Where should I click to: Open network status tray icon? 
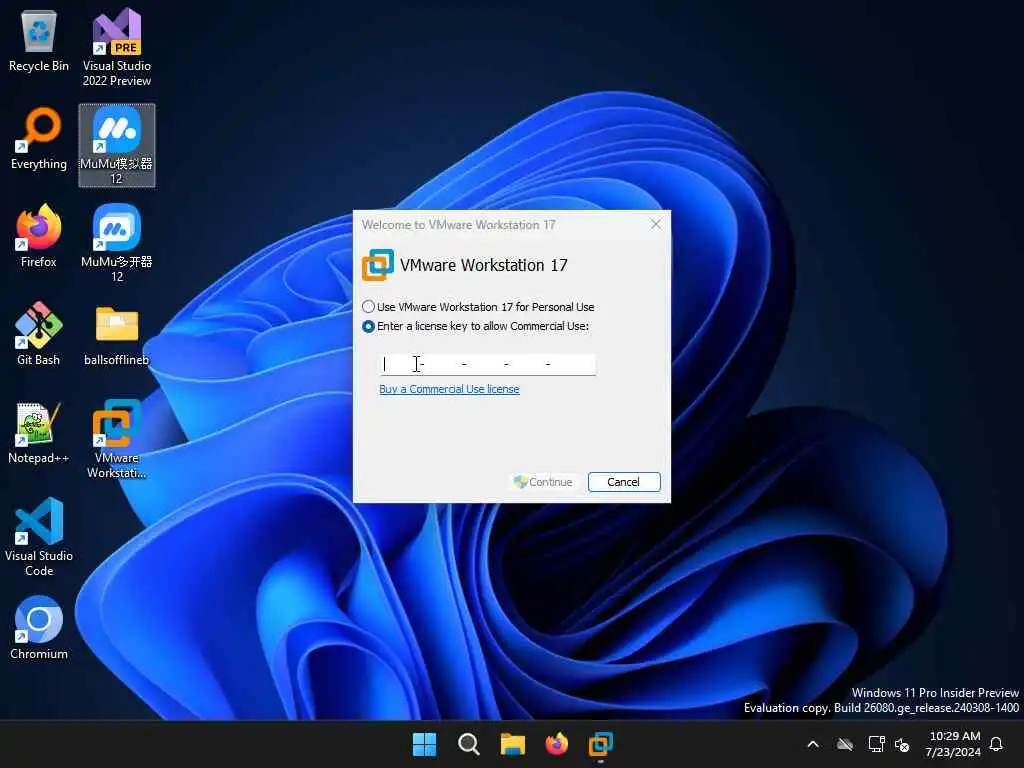[x=876, y=744]
